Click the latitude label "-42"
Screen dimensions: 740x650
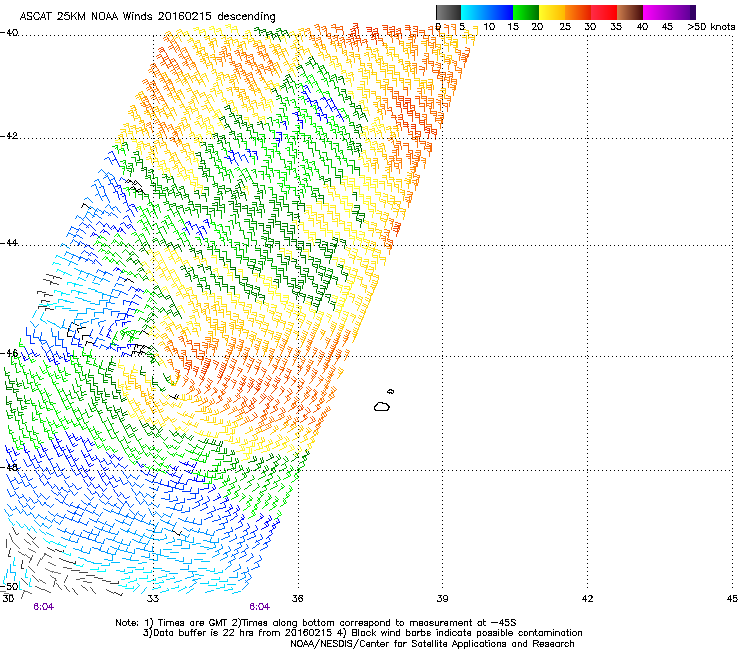(9, 136)
